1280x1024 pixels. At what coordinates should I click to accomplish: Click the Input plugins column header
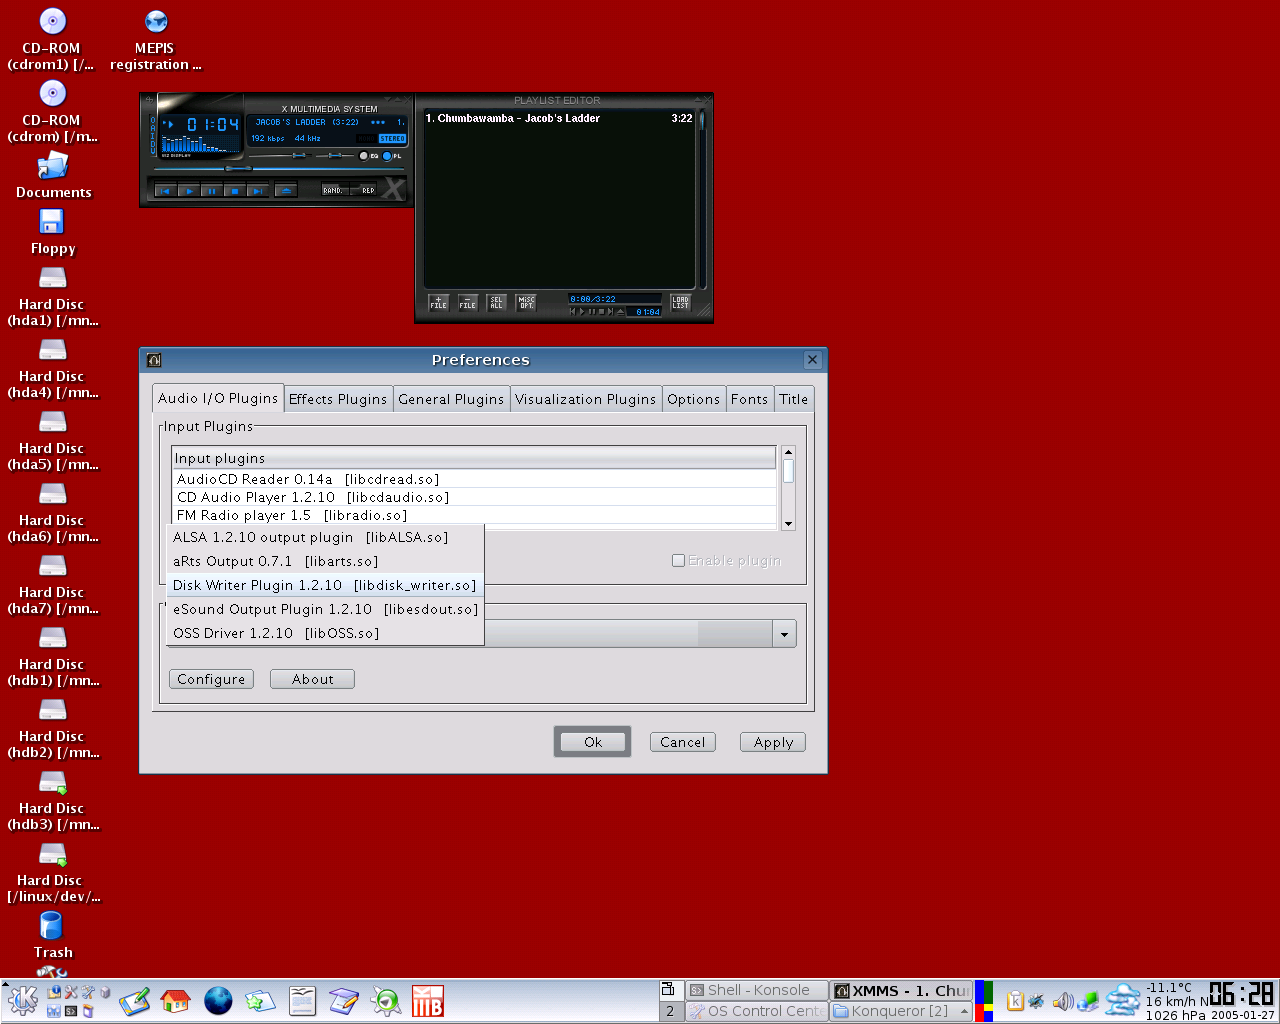click(x=474, y=458)
